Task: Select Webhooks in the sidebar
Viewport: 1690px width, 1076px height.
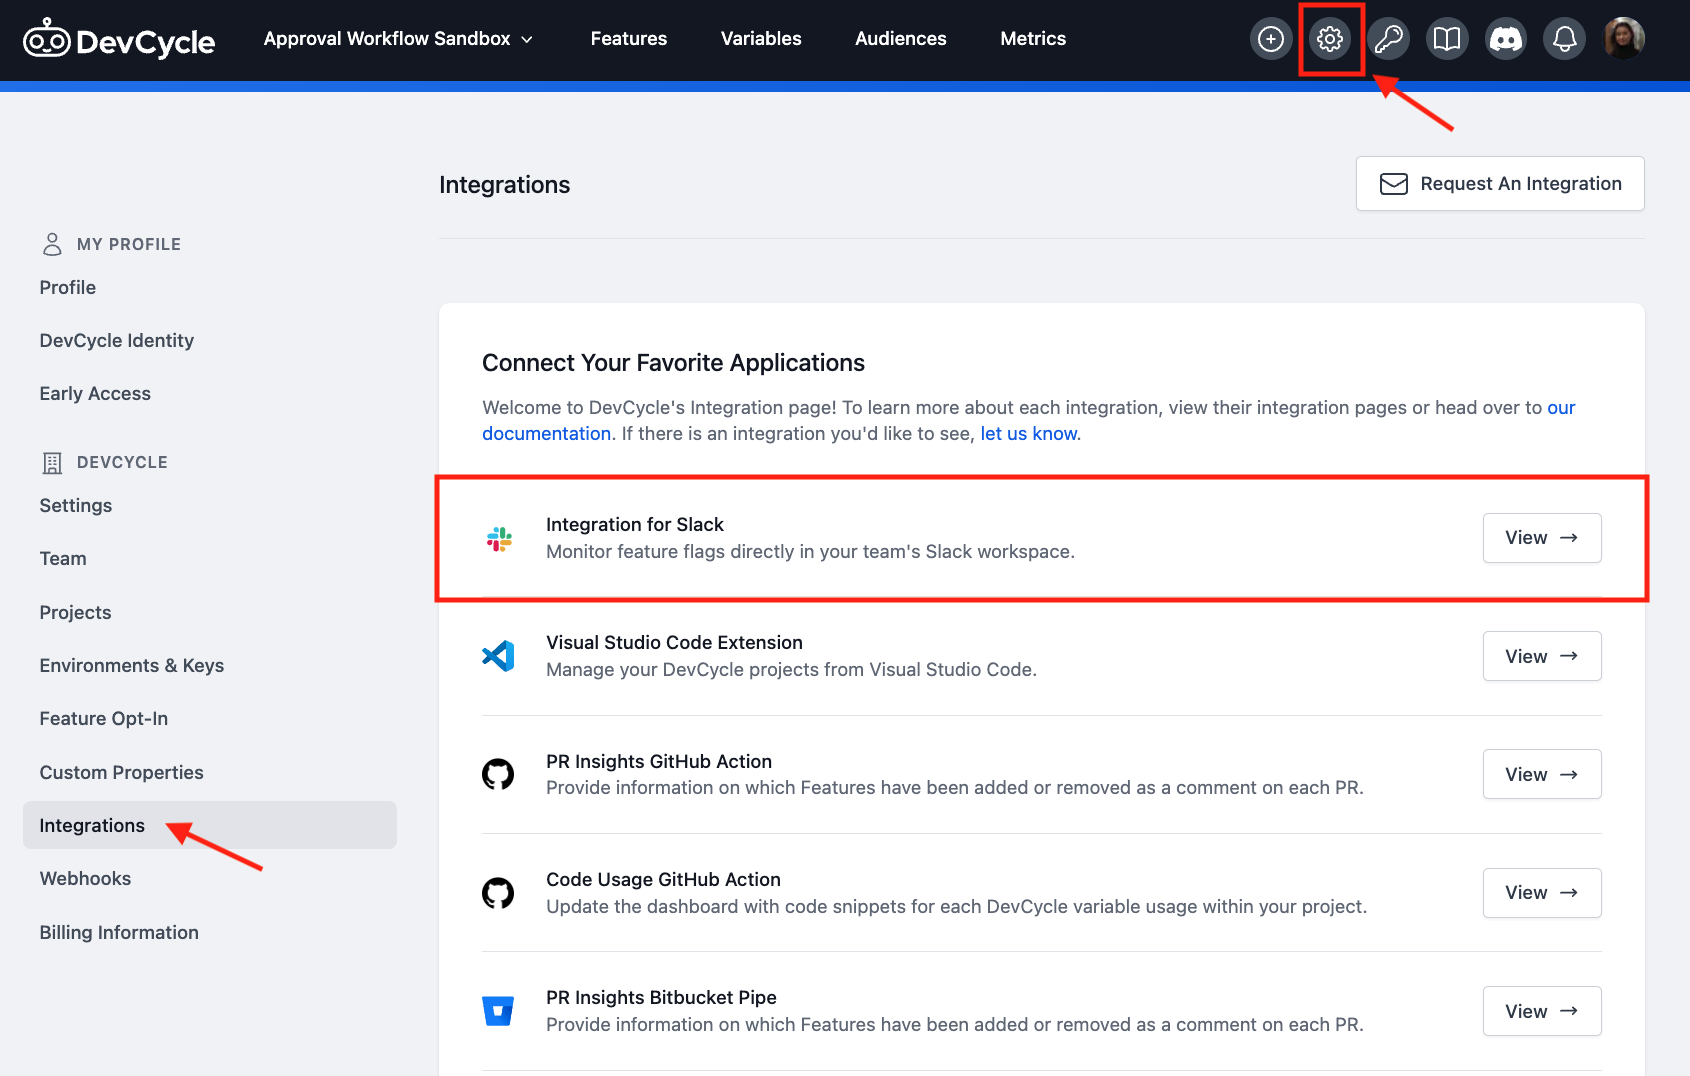Action: [85, 878]
